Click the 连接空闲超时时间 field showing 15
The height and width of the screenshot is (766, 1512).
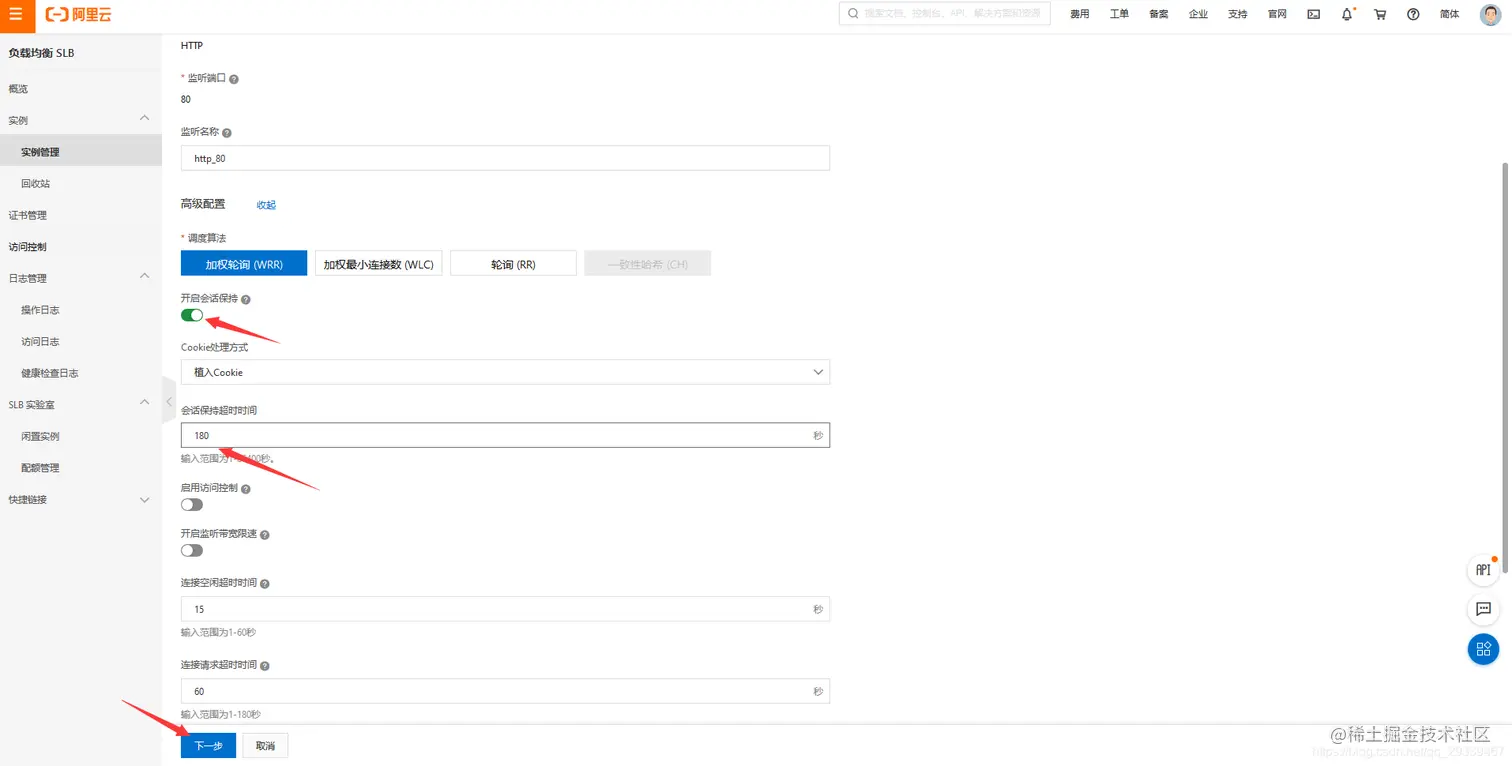505,609
